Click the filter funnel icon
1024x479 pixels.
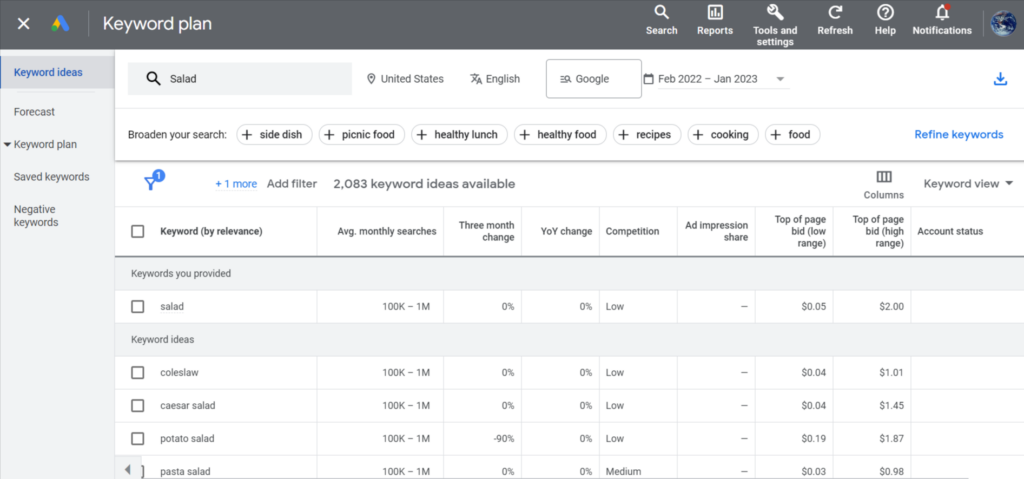pyautogui.click(x=151, y=183)
